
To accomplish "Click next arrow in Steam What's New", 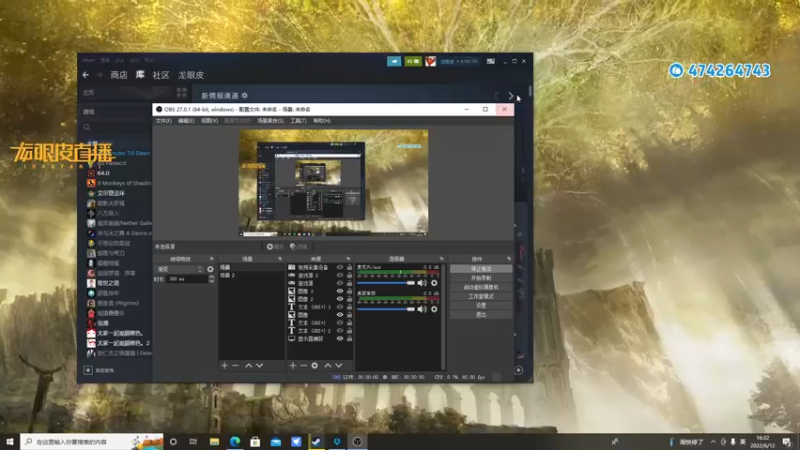I will click(x=510, y=95).
